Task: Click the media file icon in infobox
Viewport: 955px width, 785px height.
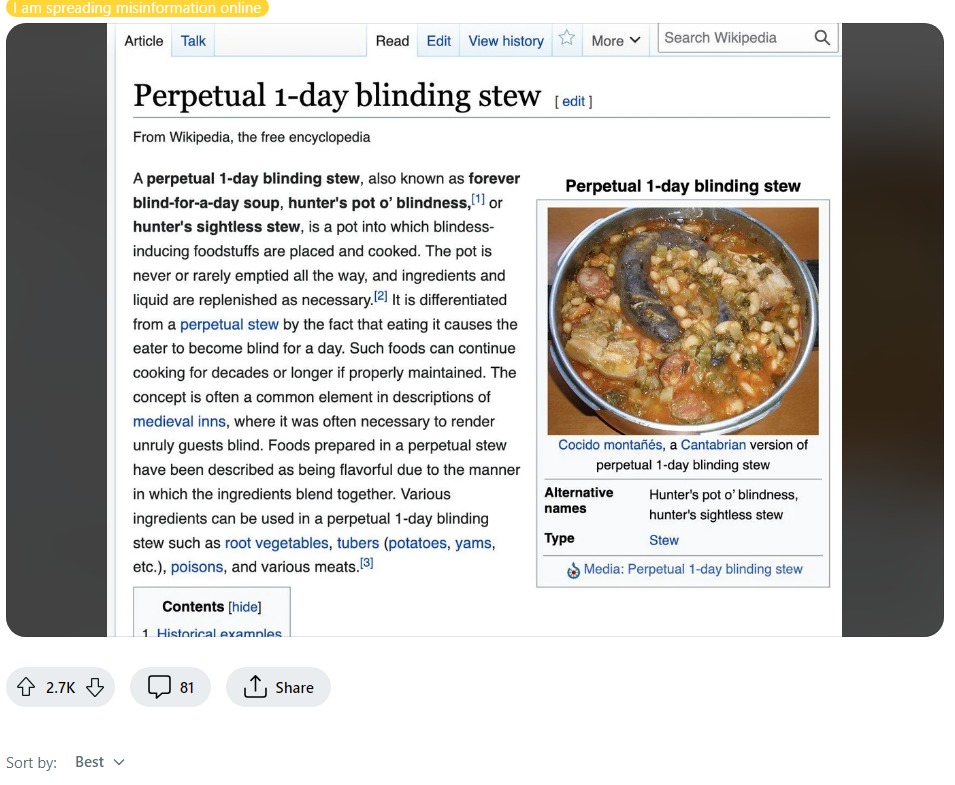Action: (x=573, y=570)
